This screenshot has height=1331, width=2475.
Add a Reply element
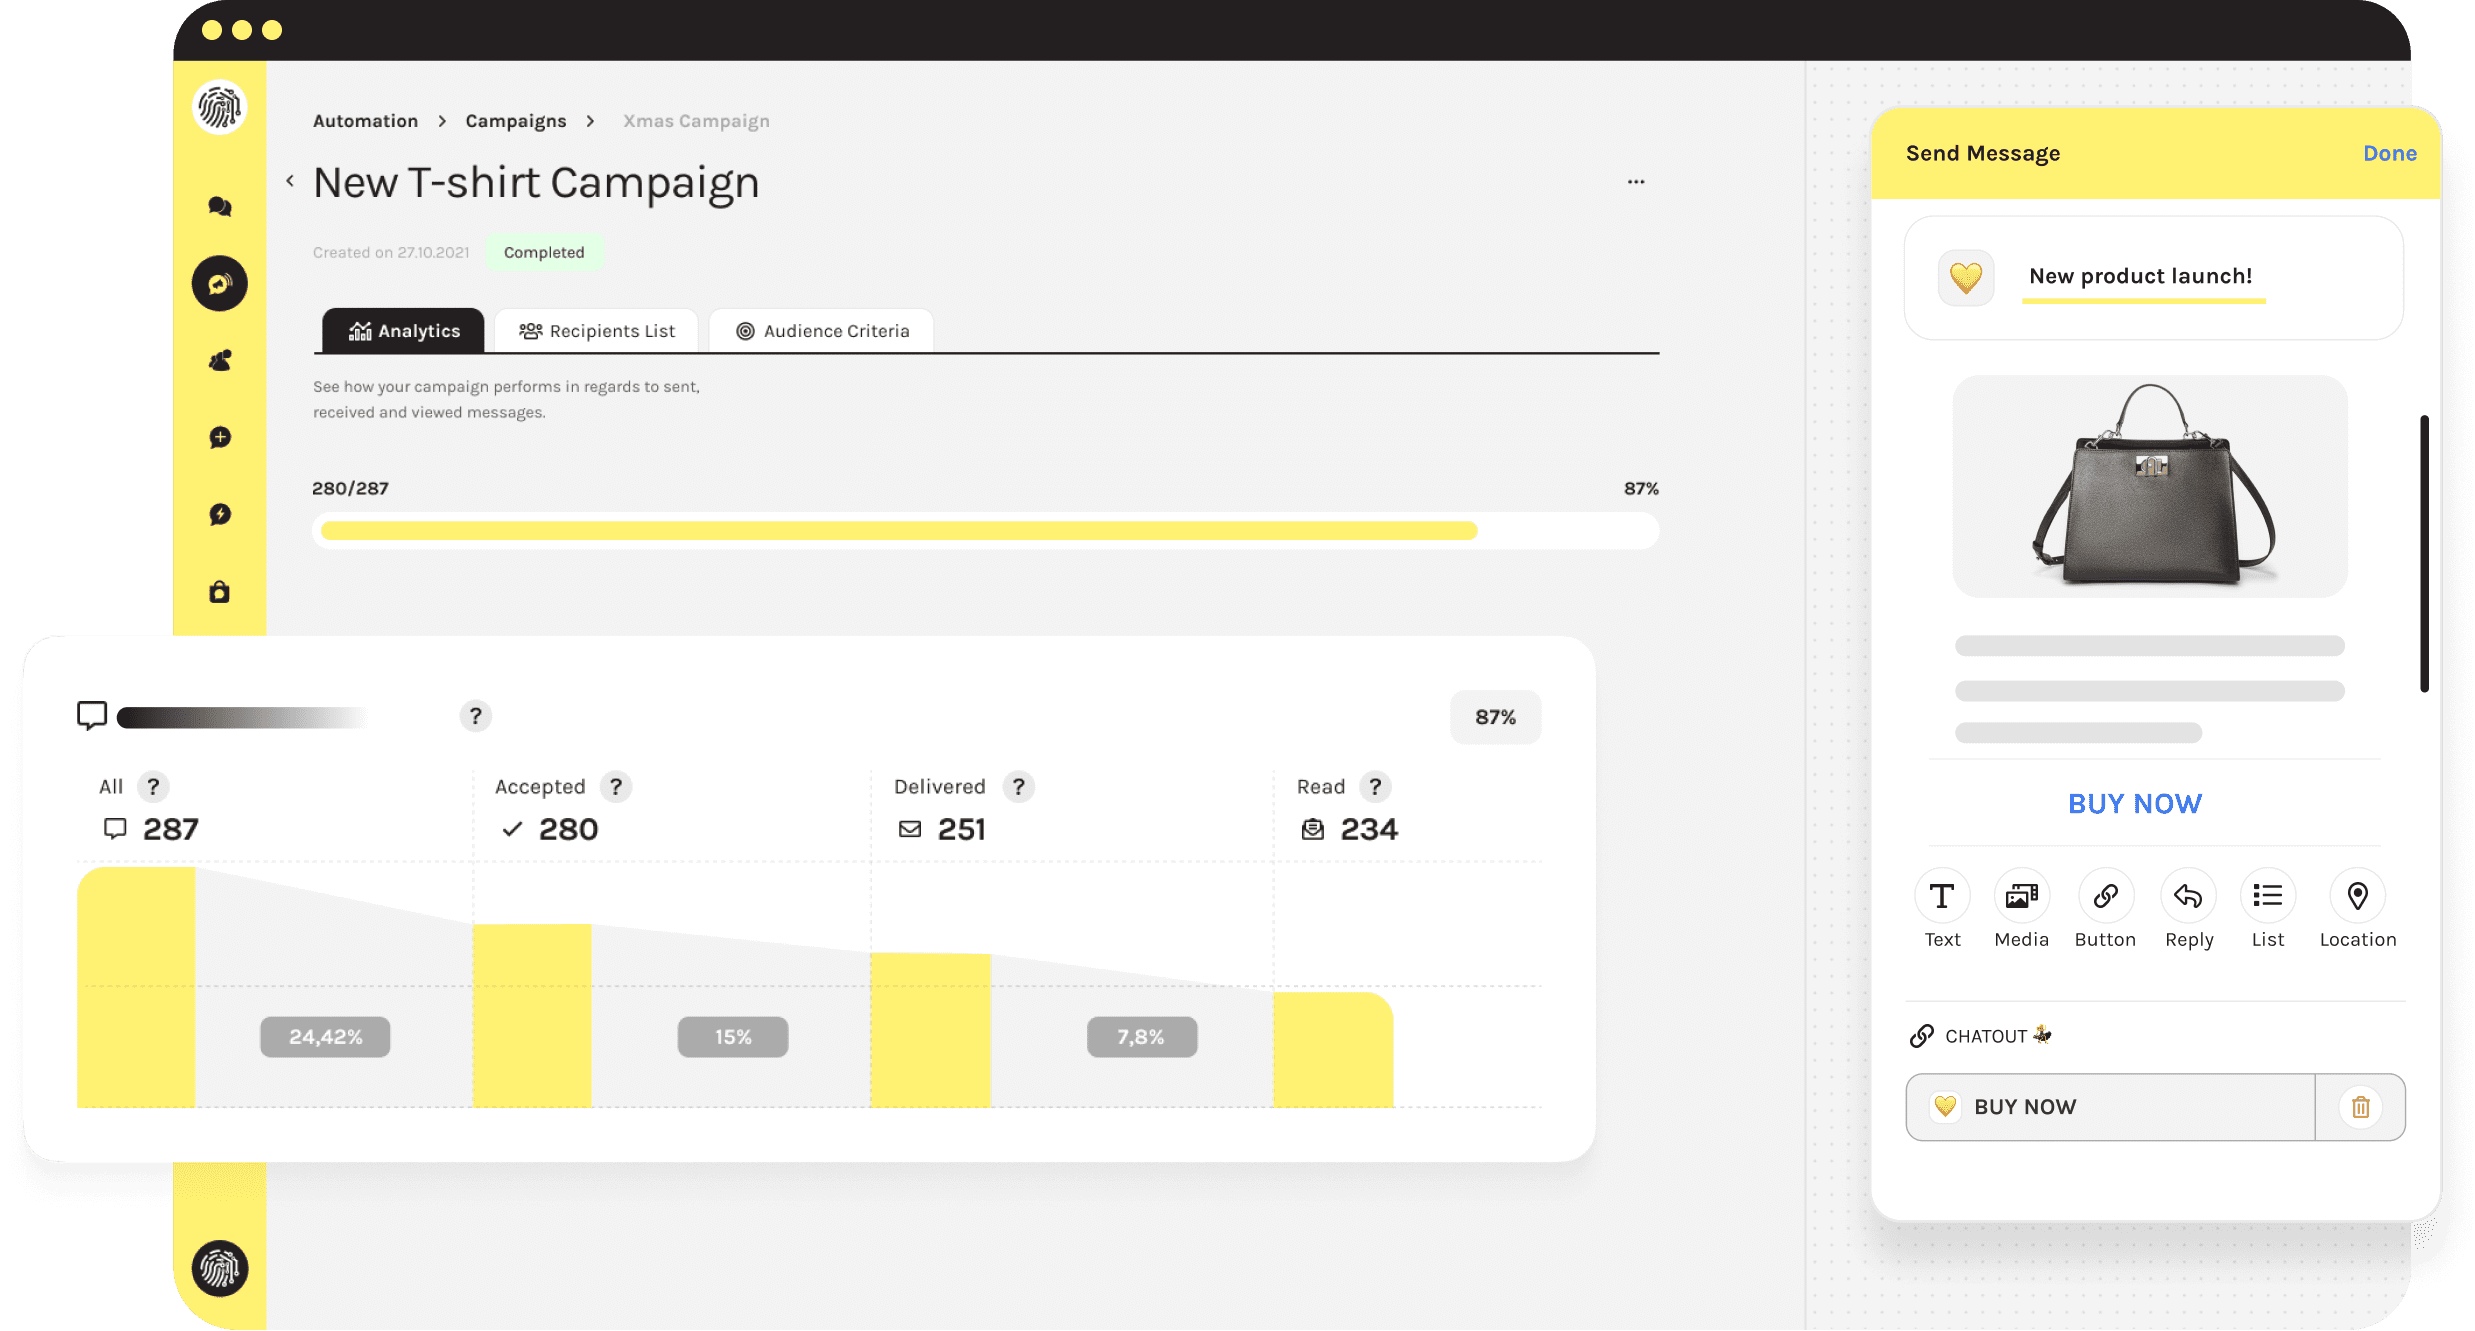[x=2188, y=896]
